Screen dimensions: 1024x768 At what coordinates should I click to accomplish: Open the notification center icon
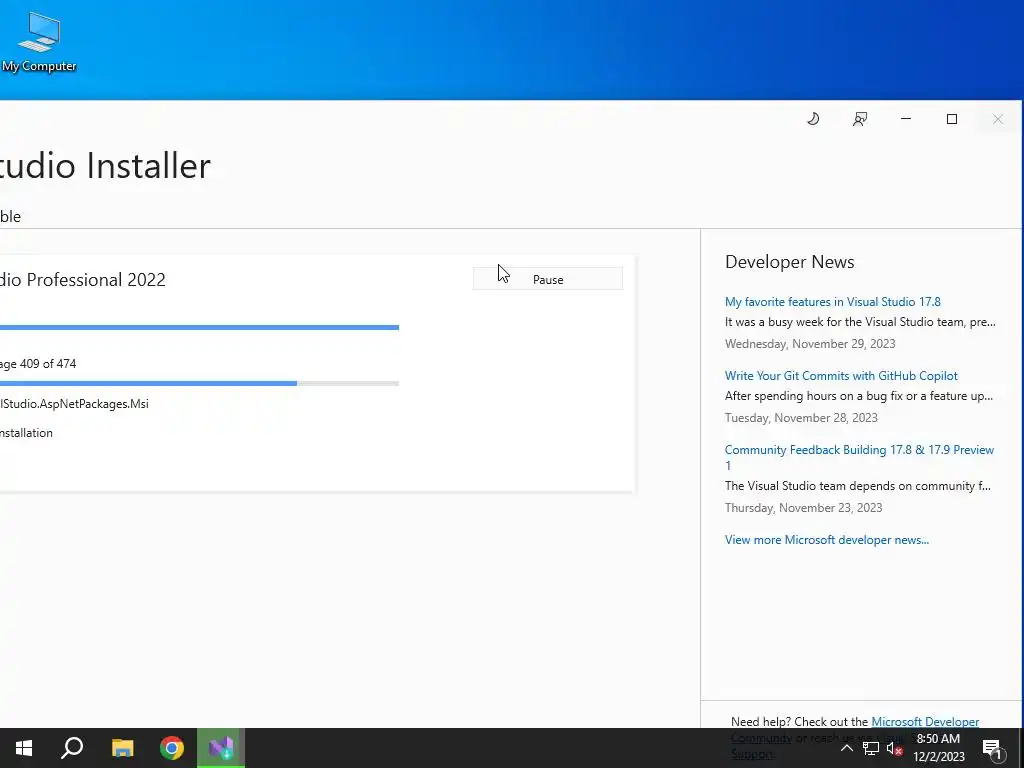[x=992, y=749]
